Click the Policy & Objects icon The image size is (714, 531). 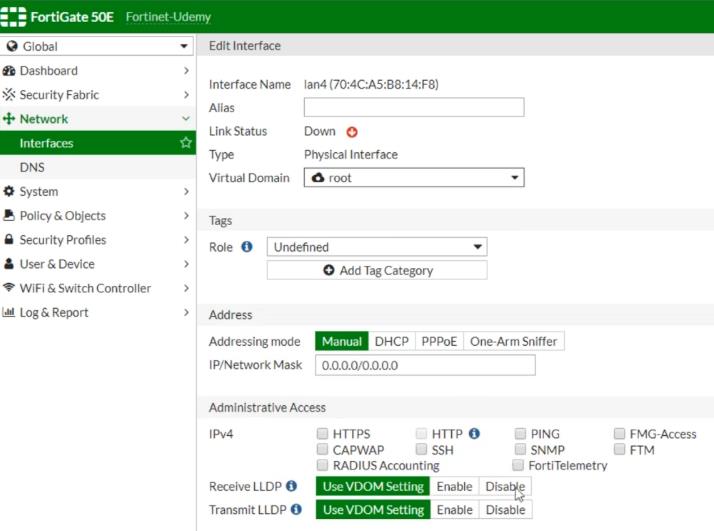coord(9,215)
